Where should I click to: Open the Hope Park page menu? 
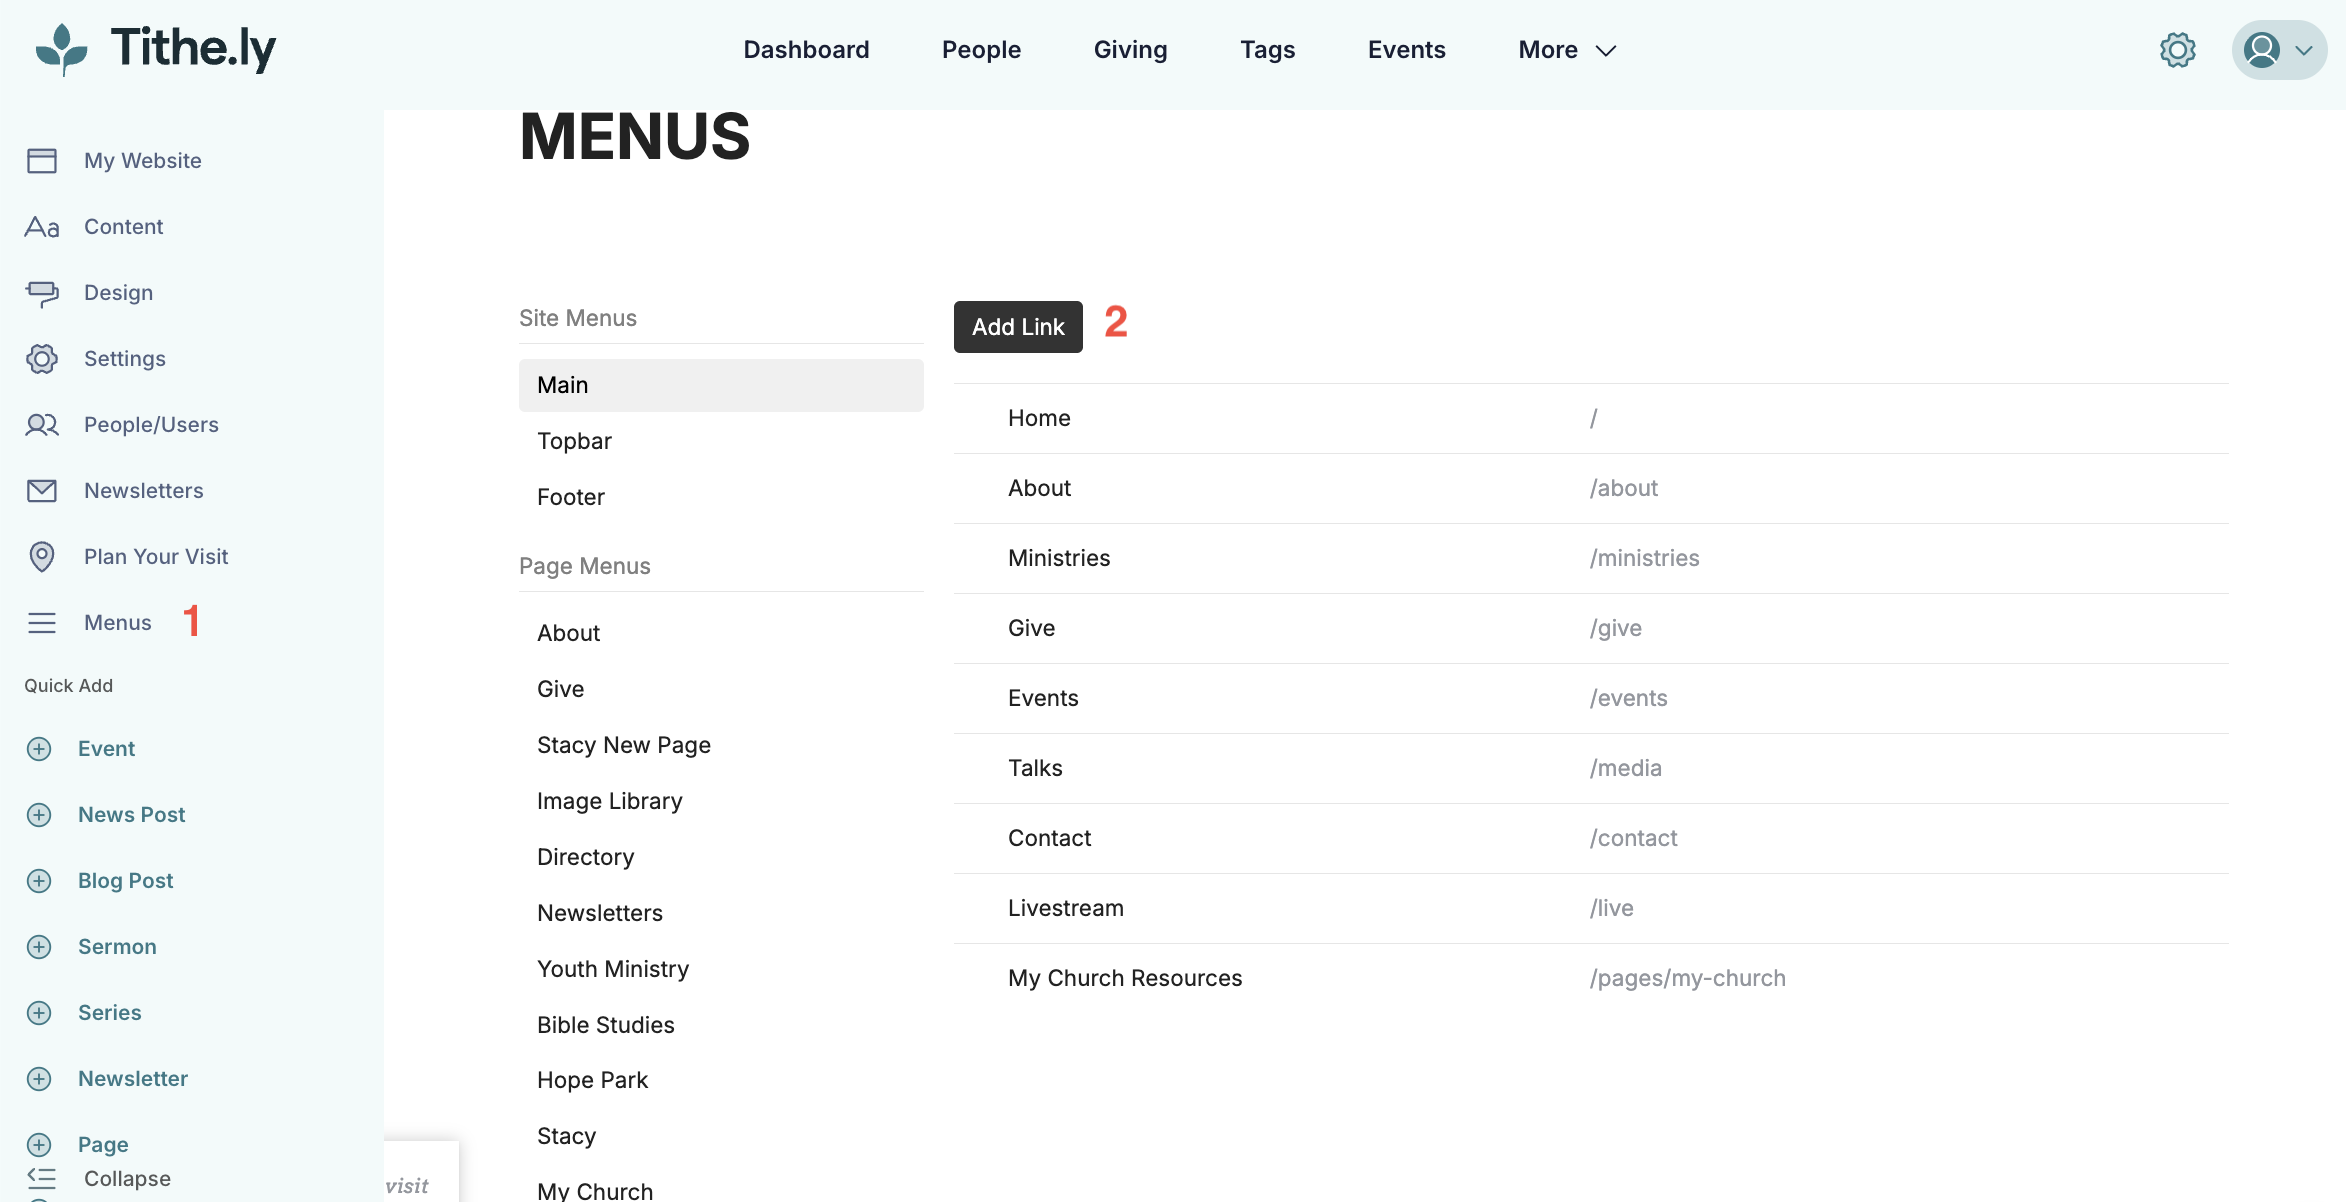pyautogui.click(x=721, y=1080)
